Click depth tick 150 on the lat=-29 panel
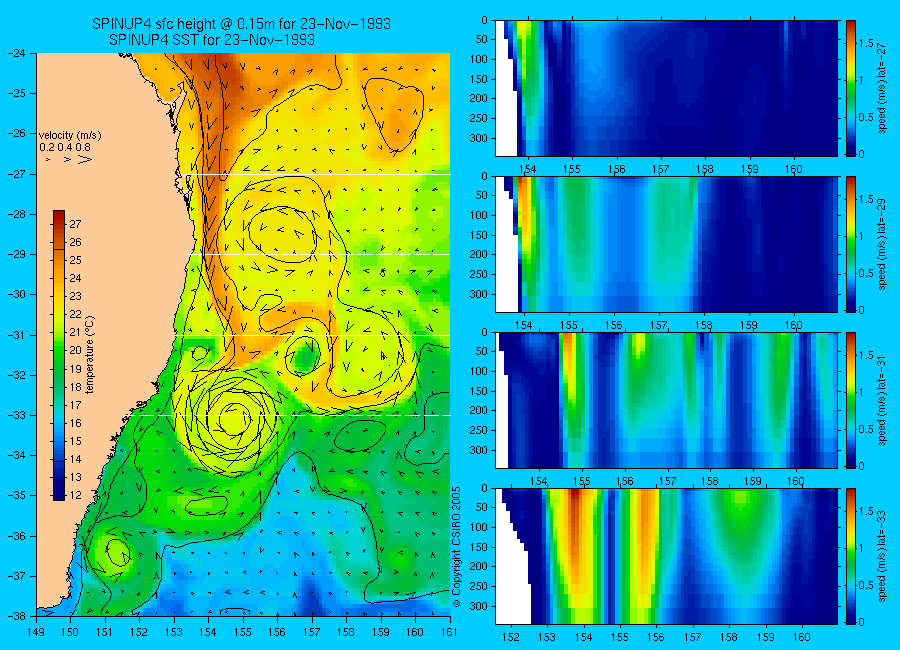Screen dimensions: 900x650 (x=478, y=235)
